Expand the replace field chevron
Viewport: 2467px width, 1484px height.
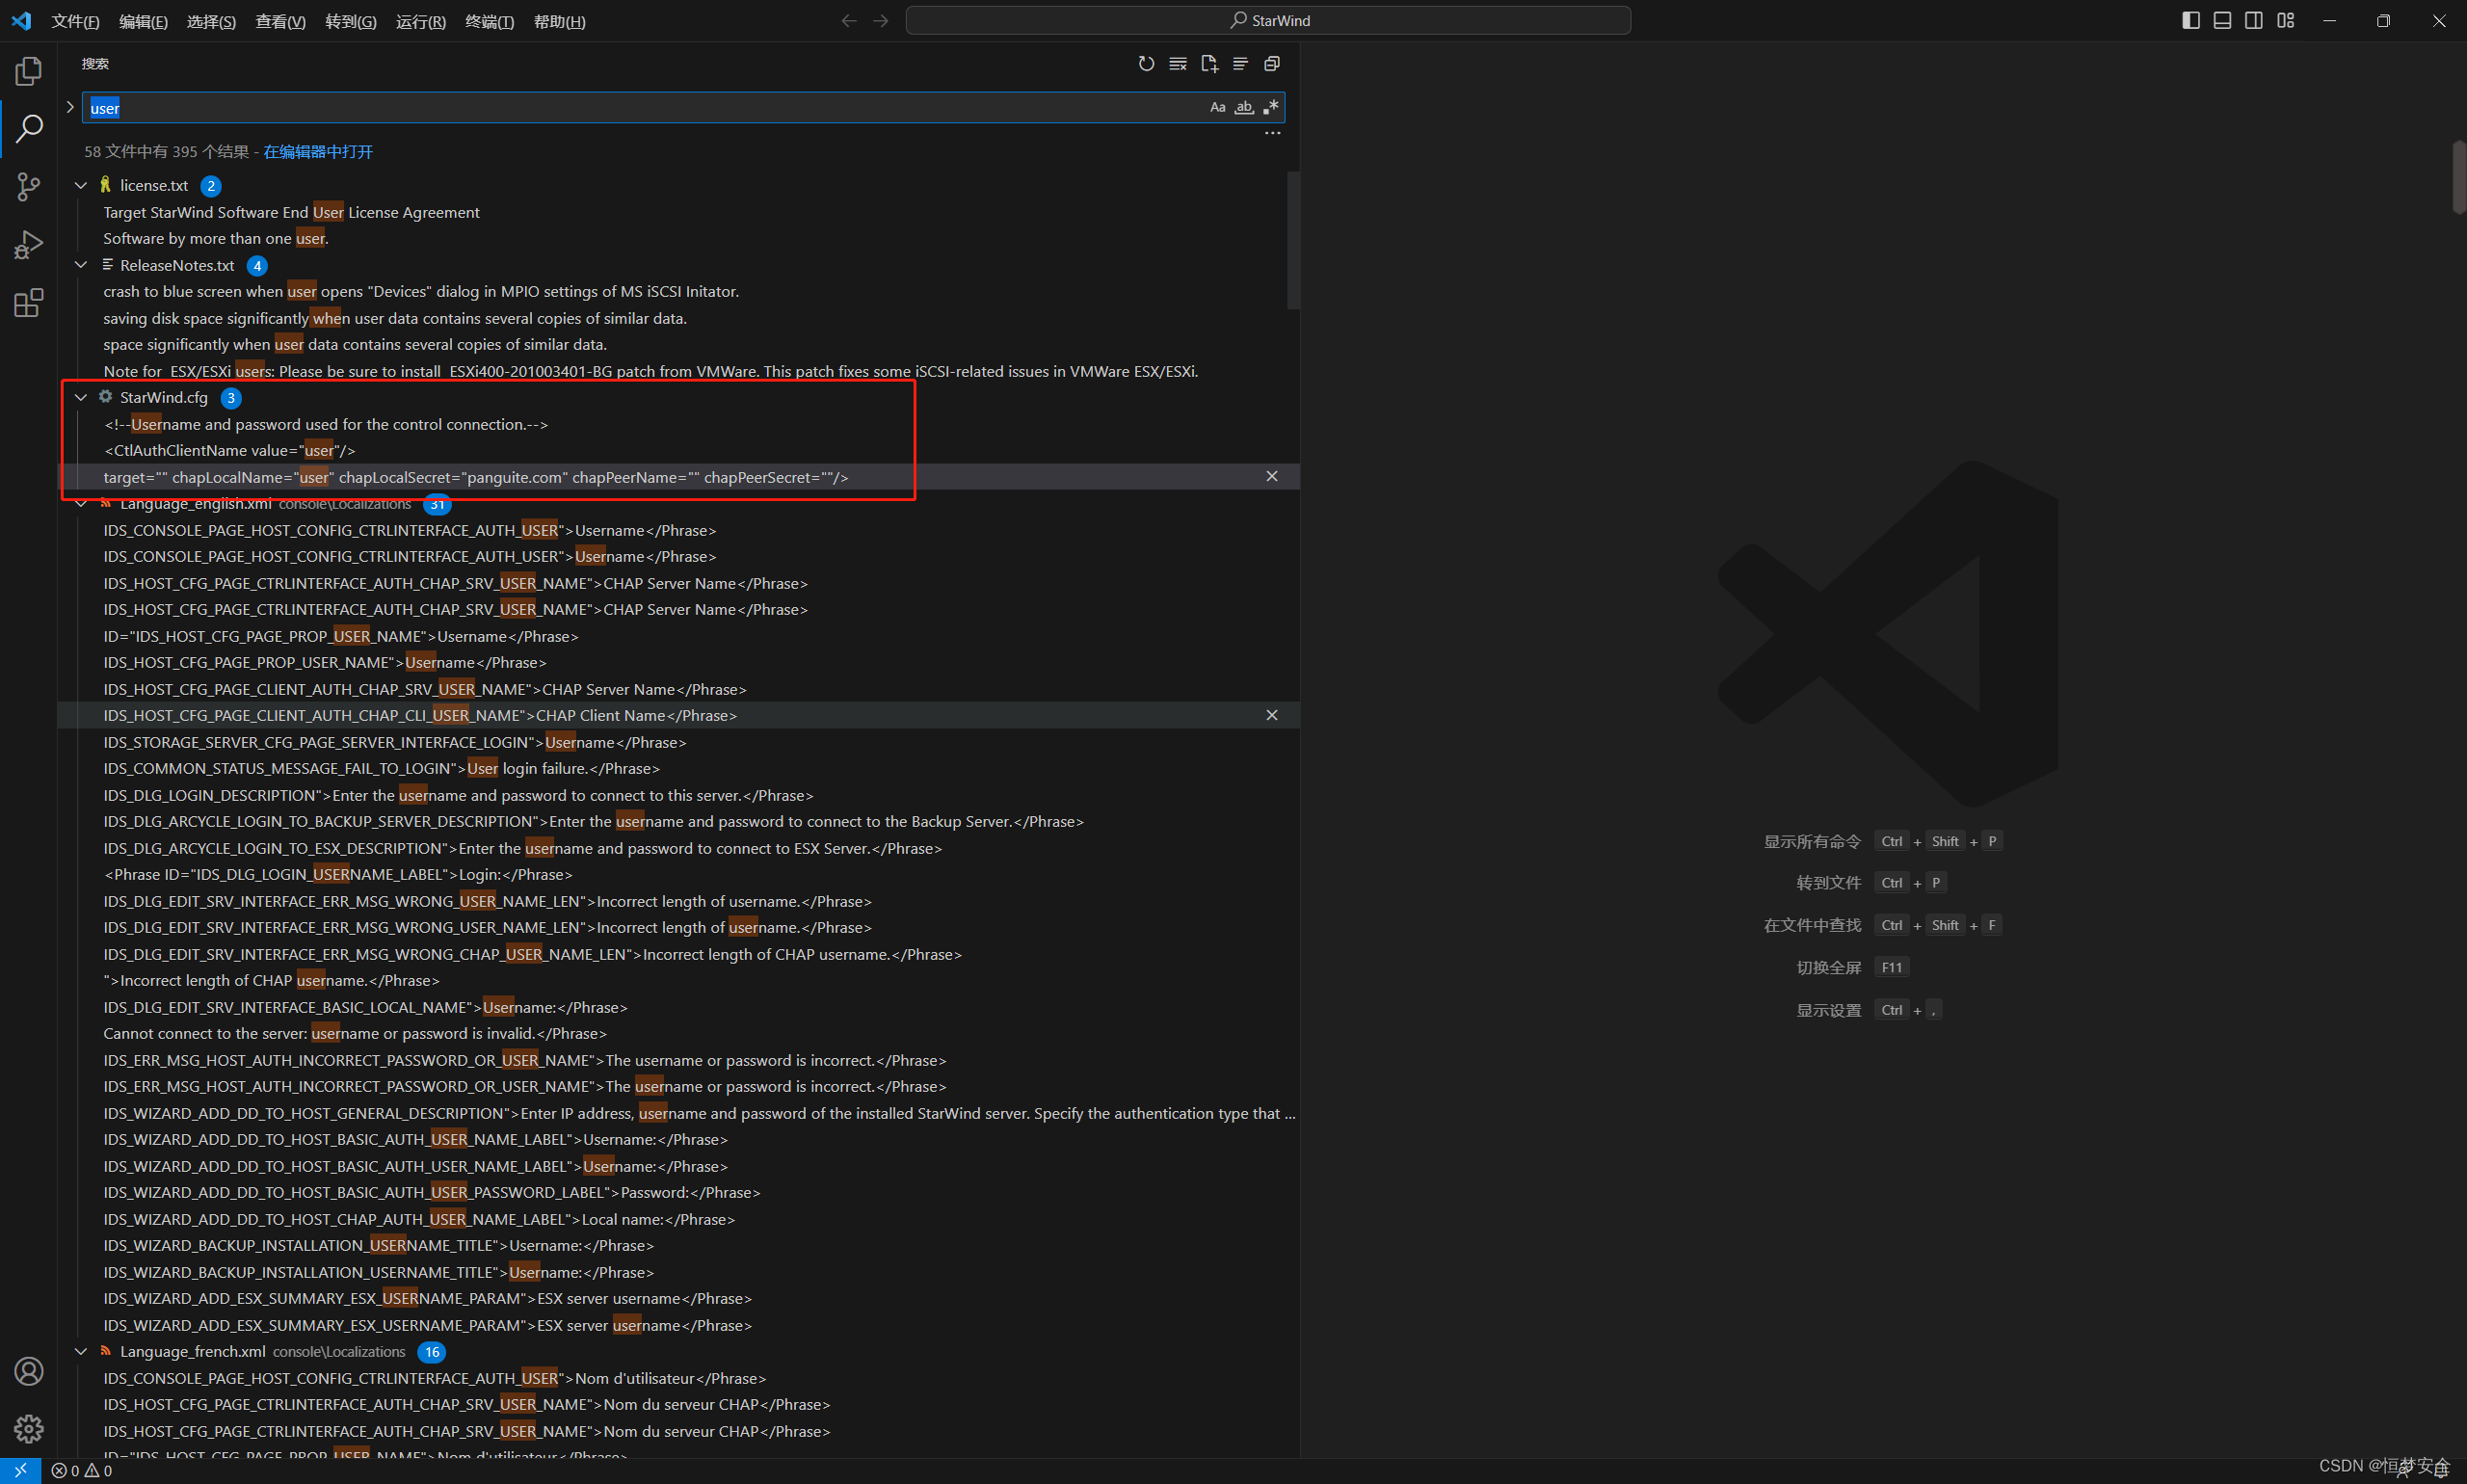pos(70,107)
